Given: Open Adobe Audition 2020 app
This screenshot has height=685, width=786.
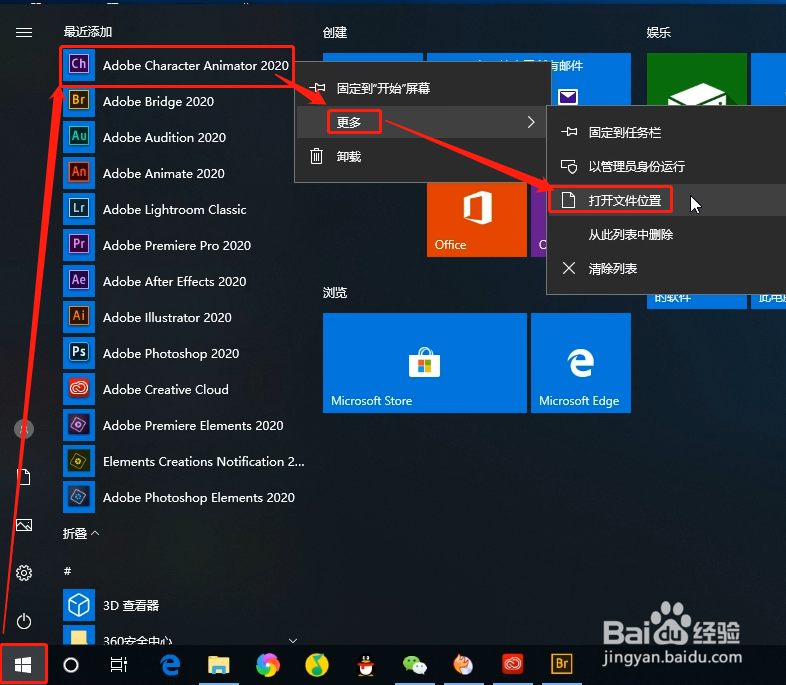Looking at the screenshot, I should pos(183,137).
